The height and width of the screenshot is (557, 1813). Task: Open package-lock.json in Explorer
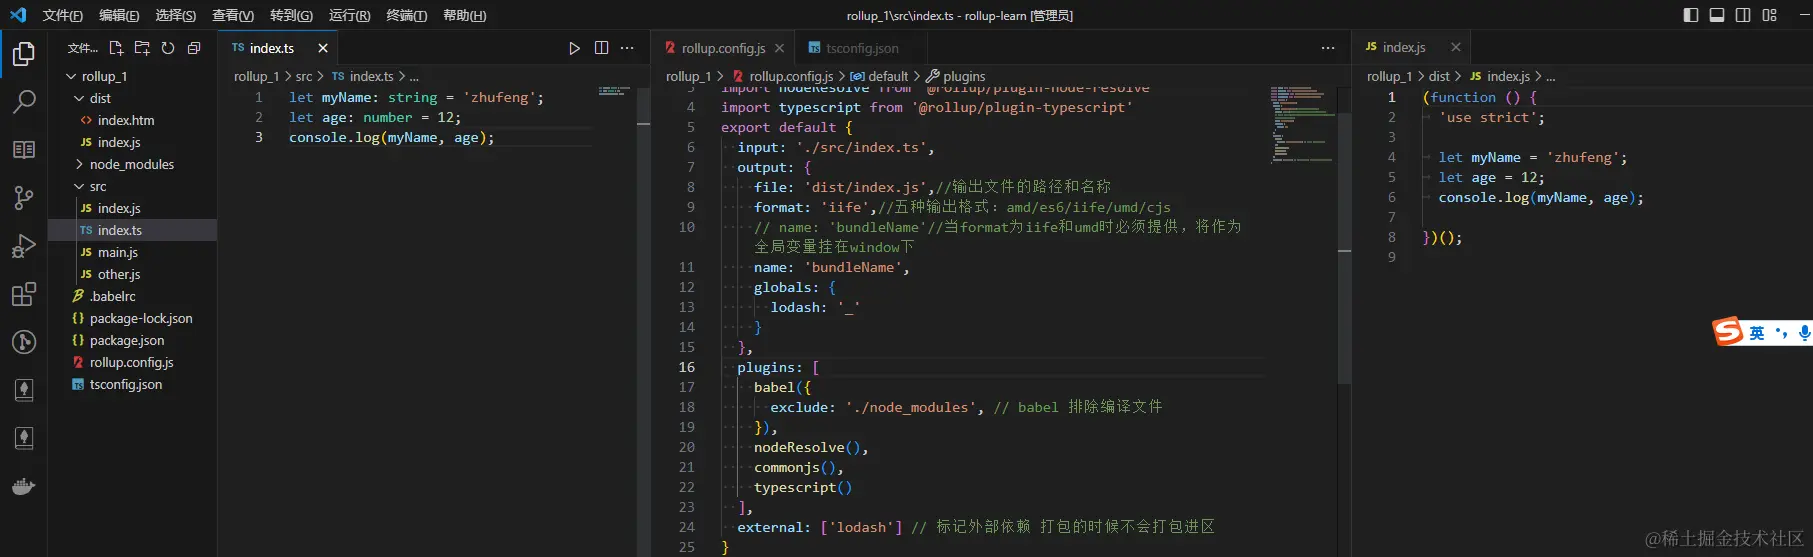pos(133,318)
